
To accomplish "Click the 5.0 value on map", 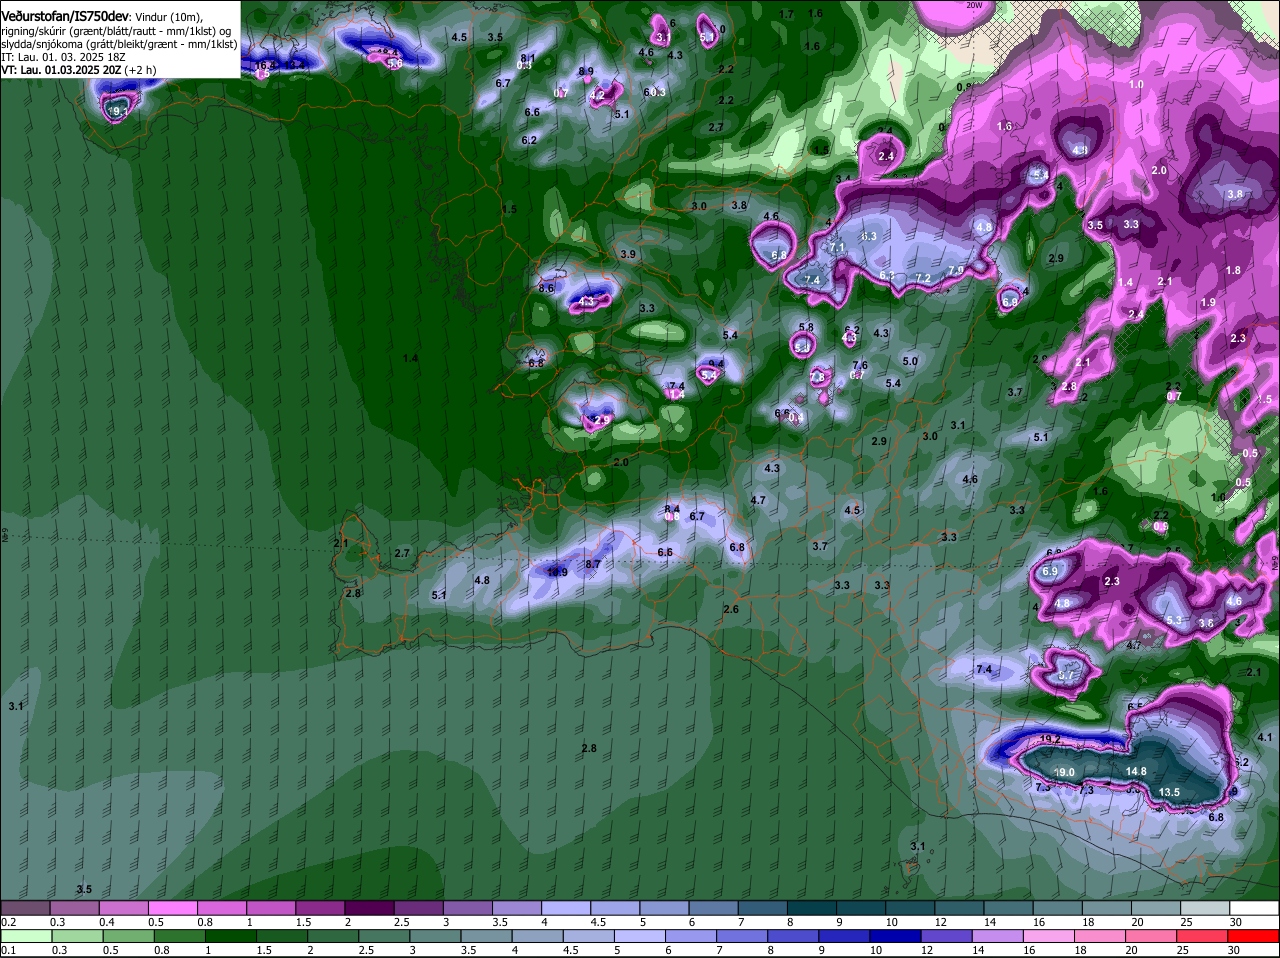I will 910,361.
